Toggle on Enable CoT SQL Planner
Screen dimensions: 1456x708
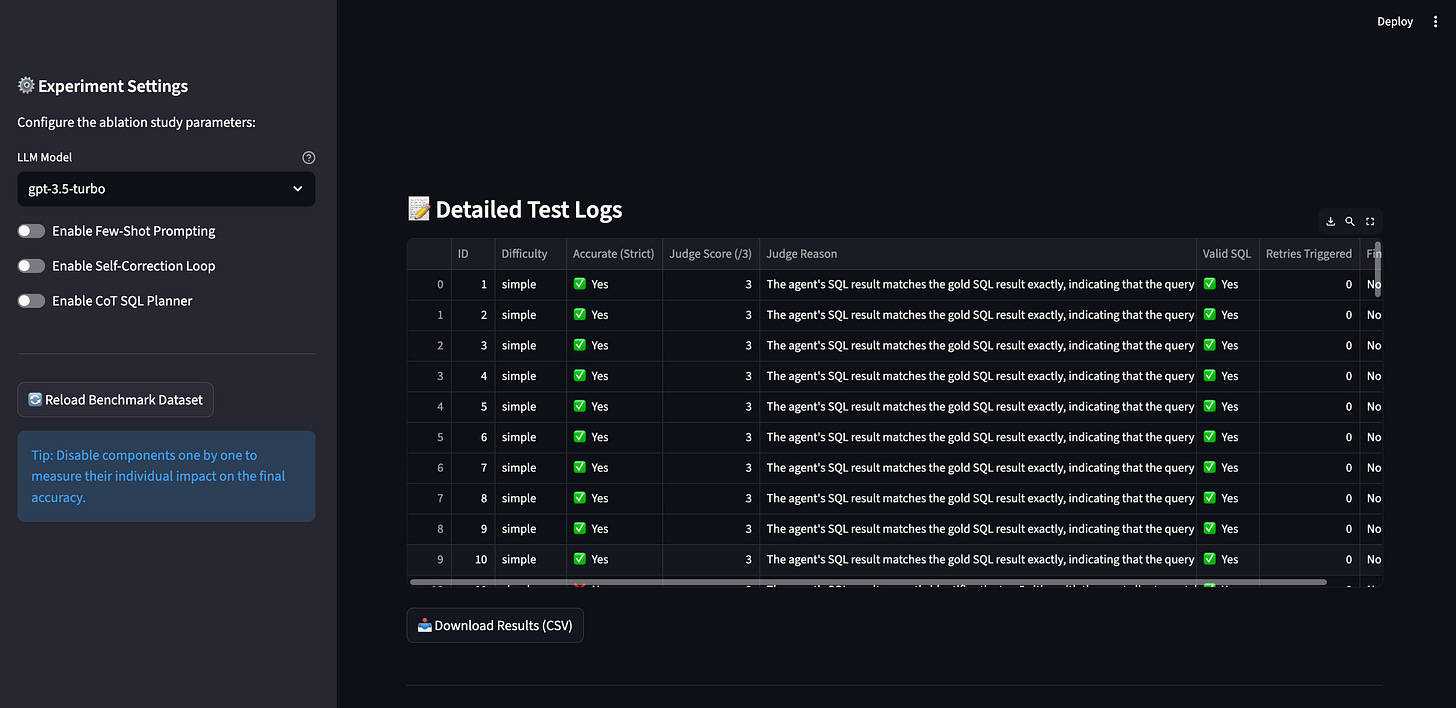[x=31, y=300]
